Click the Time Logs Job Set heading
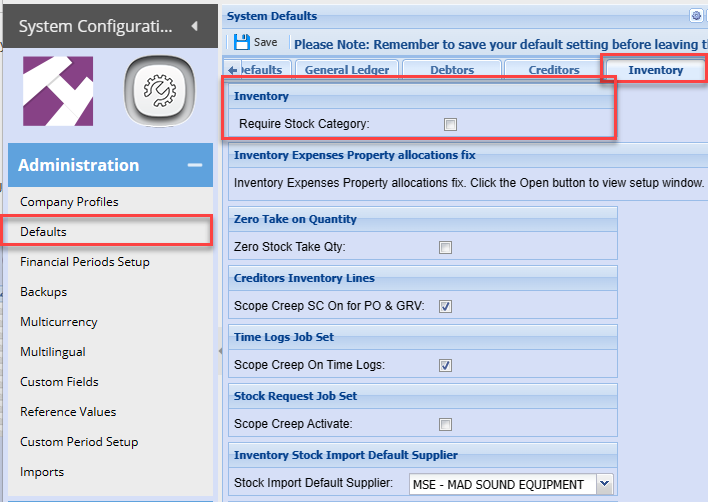 click(x=284, y=337)
